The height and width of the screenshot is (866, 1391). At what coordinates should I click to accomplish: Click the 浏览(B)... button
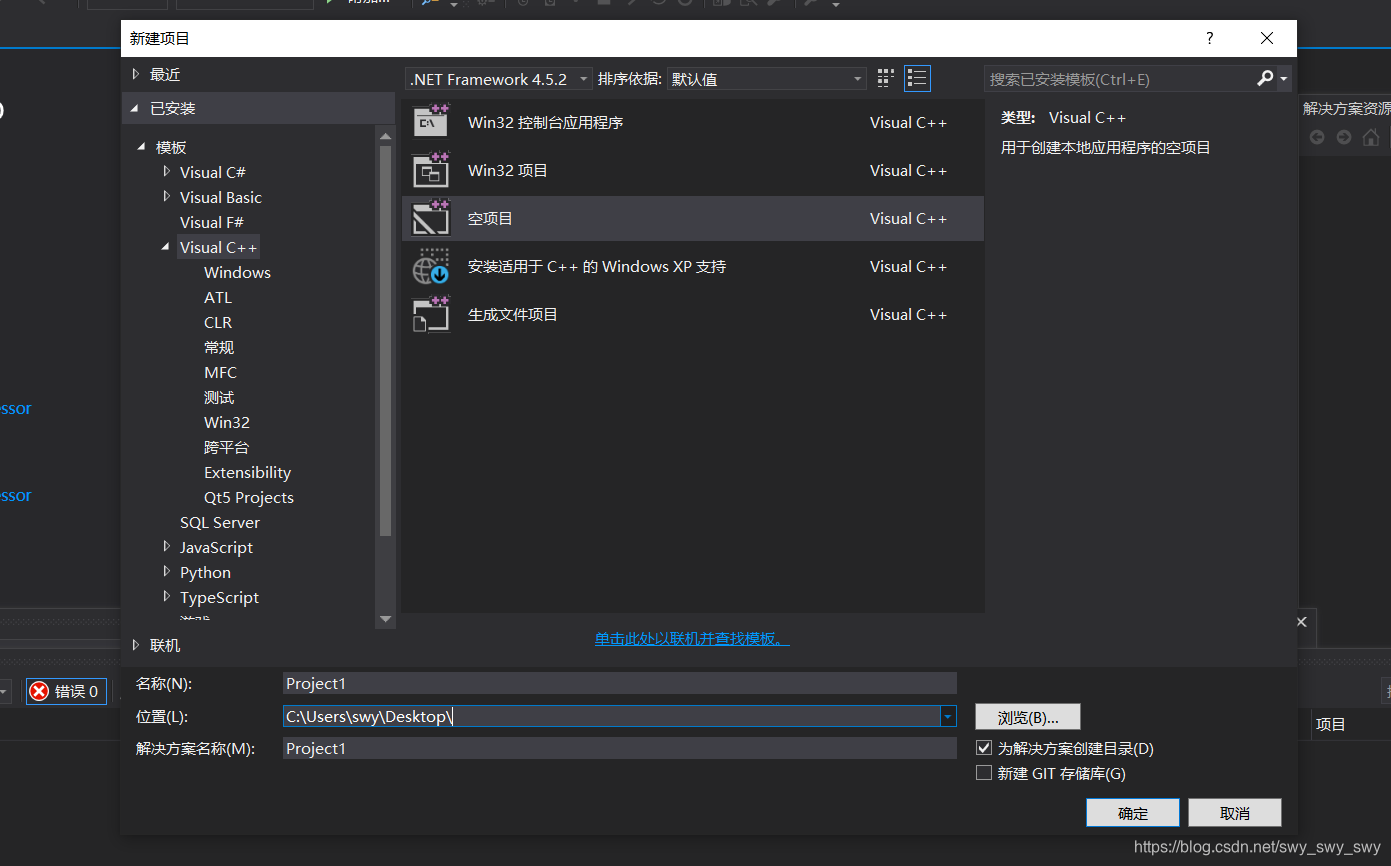[x=1028, y=717]
